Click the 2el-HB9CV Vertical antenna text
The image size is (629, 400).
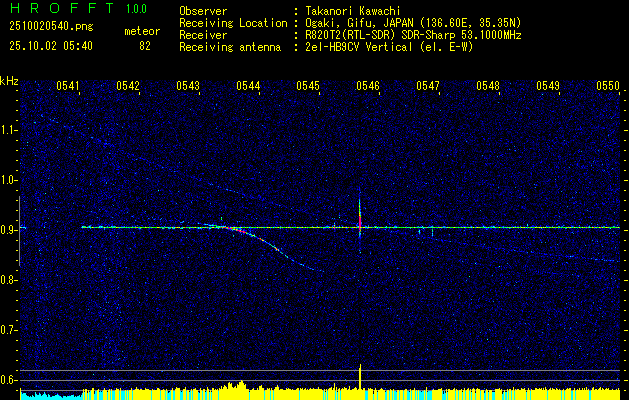coord(389,47)
